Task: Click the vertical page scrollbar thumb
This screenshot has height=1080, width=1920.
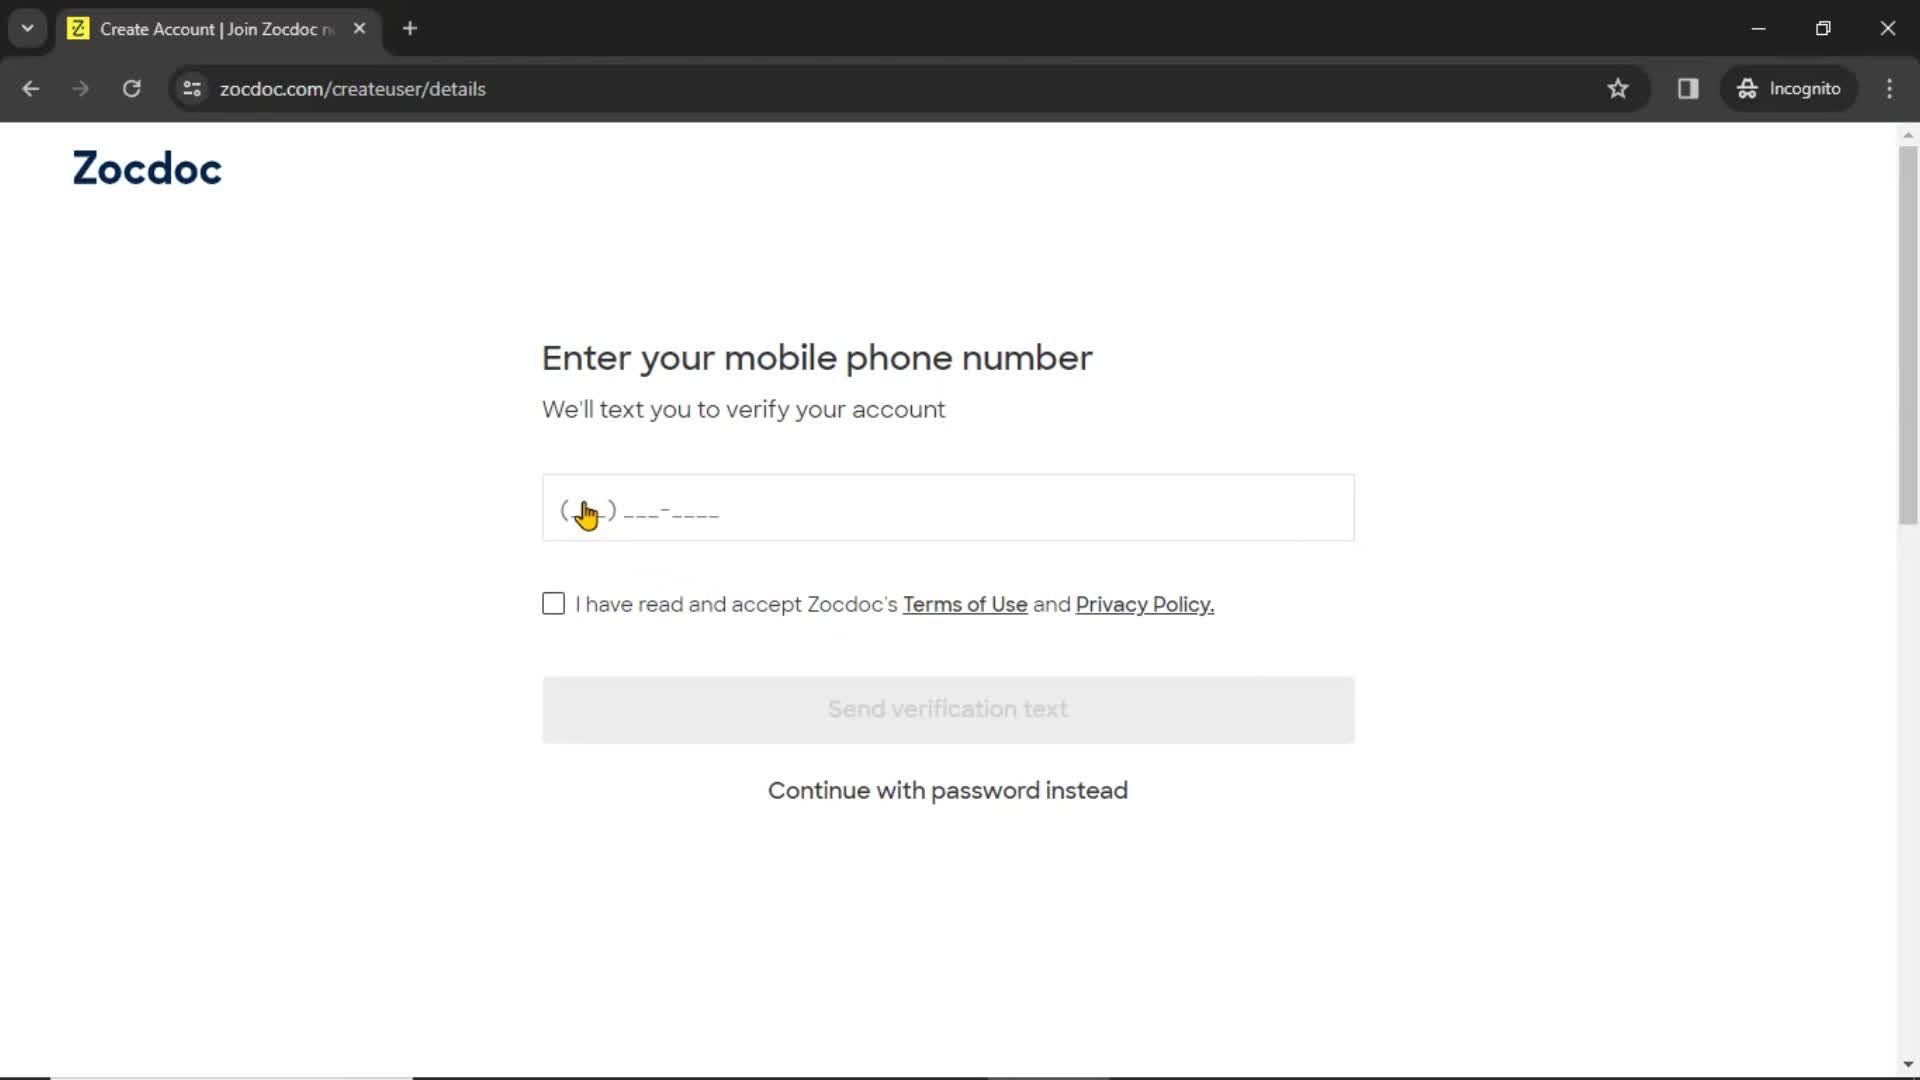Action: [1908, 335]
